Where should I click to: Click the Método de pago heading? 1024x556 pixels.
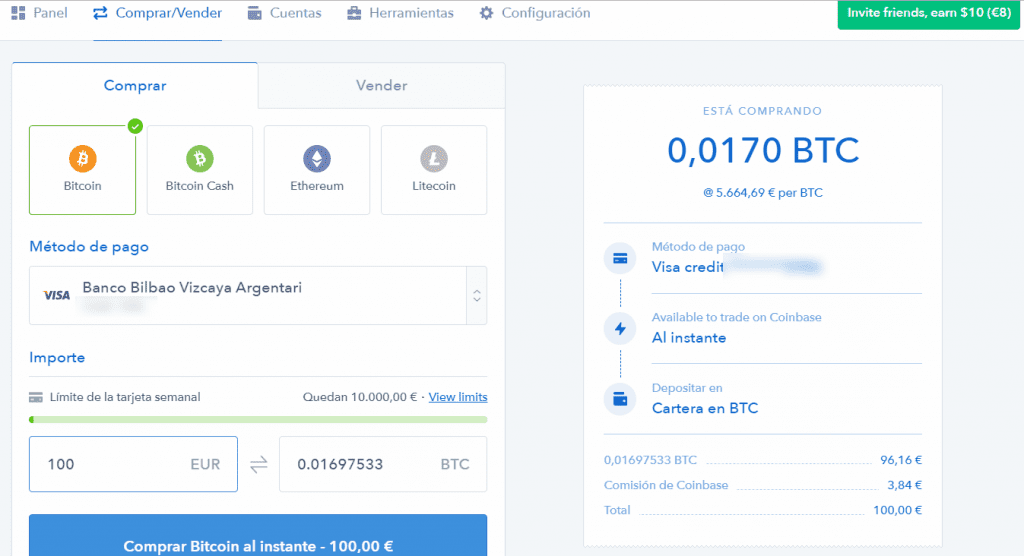89,246
